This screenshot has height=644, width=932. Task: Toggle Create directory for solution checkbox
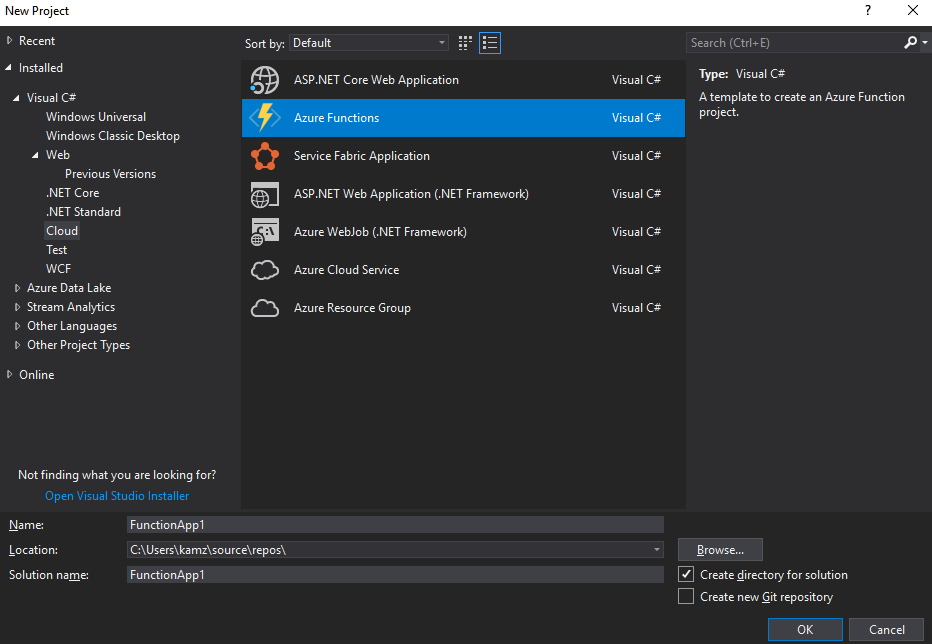pyautogui.click(x=686, y=574)
